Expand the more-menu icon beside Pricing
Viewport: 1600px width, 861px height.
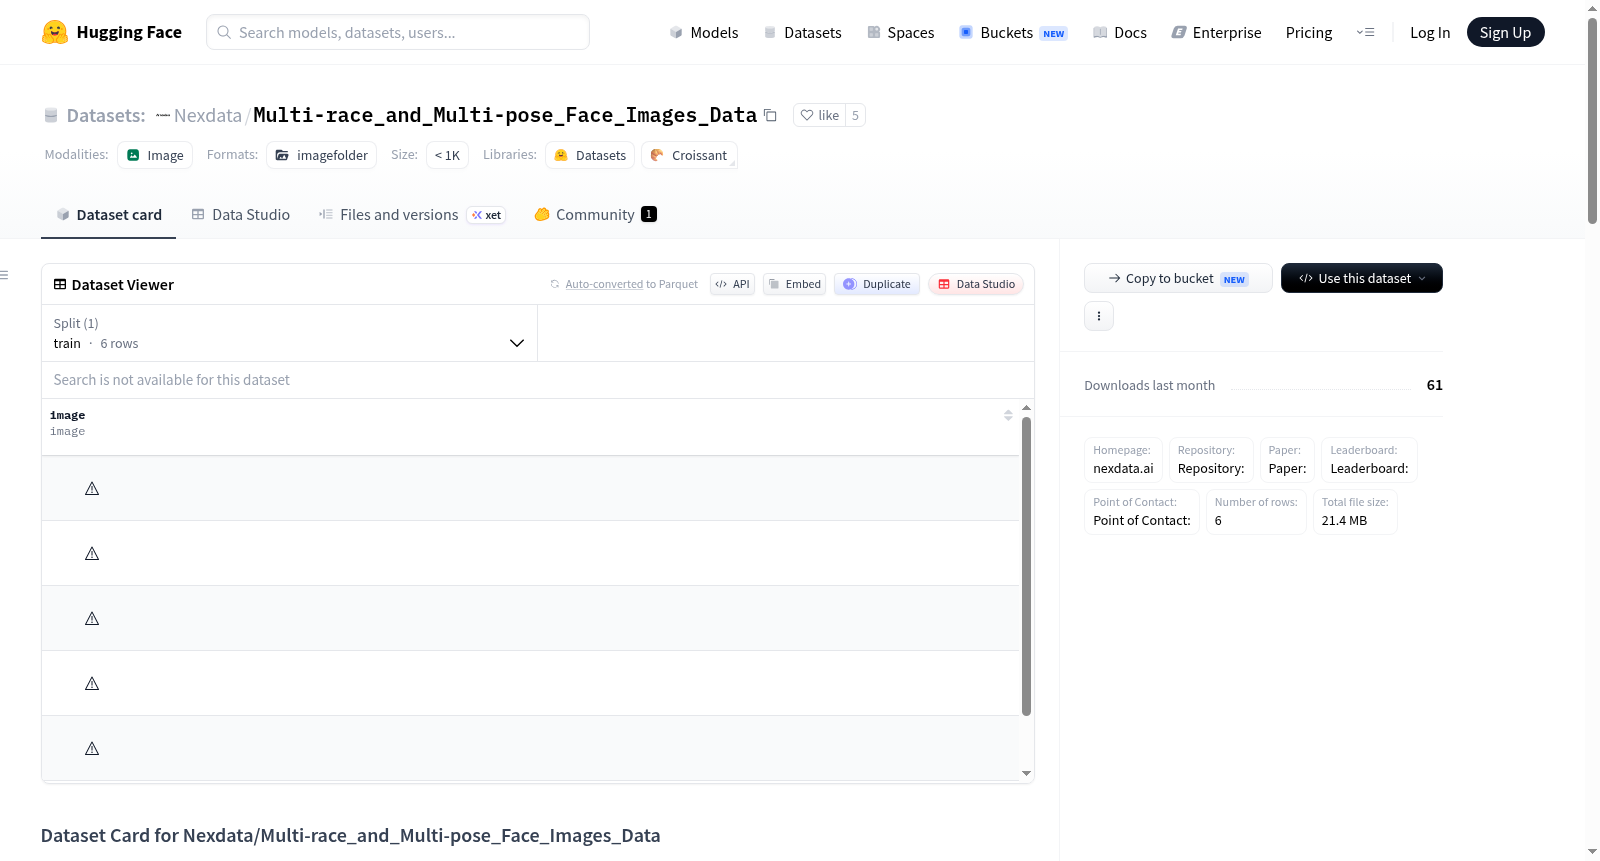pyautogui.click(x=1365, y=32)
